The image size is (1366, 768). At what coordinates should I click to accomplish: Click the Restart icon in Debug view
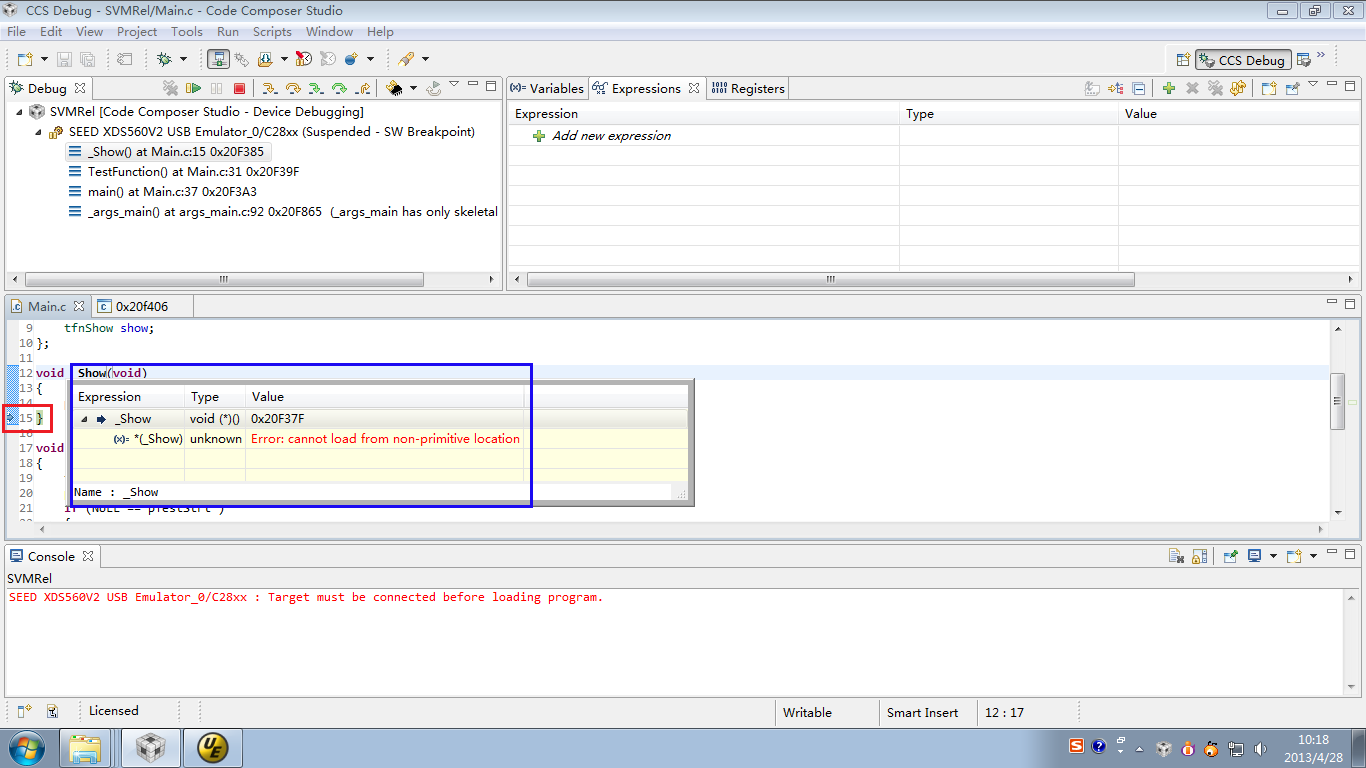[434, 88]
